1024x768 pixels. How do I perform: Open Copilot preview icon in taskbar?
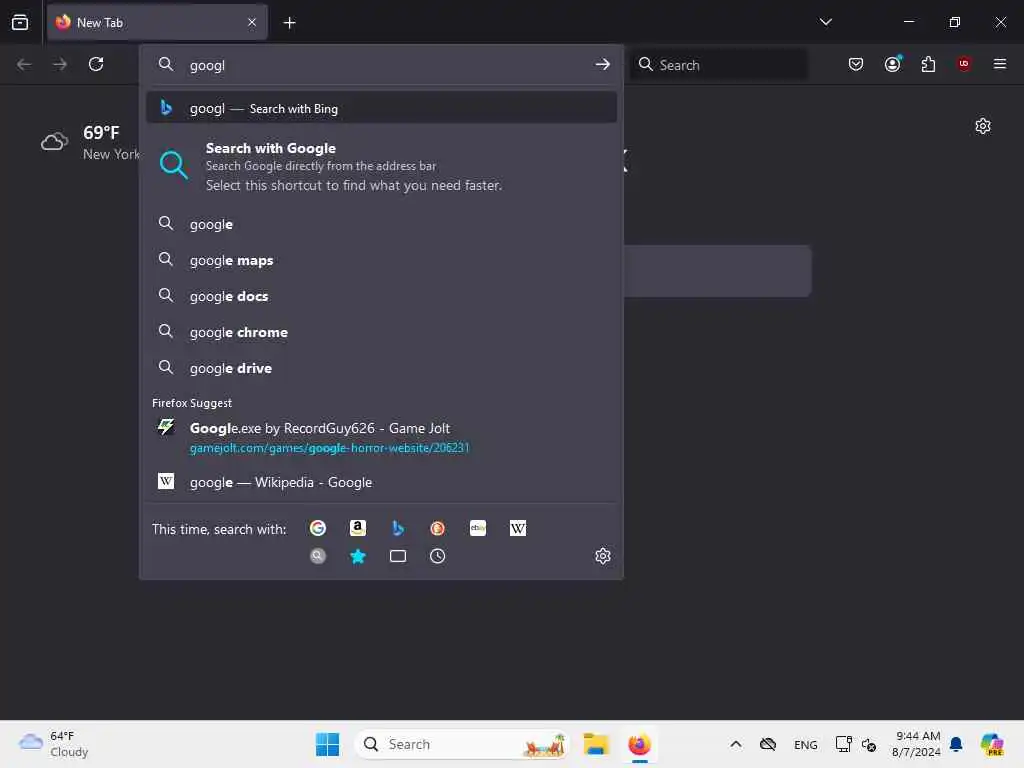pos(992,744)
